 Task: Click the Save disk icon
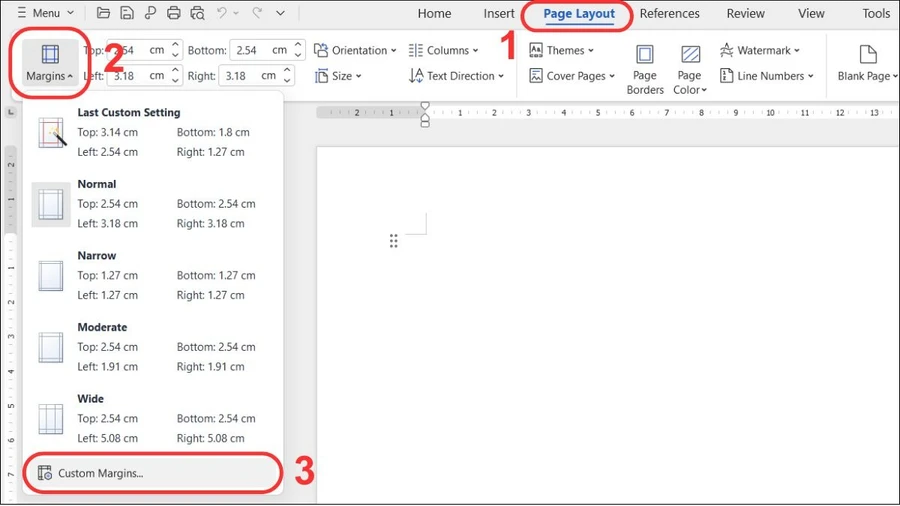coord(126,13)
